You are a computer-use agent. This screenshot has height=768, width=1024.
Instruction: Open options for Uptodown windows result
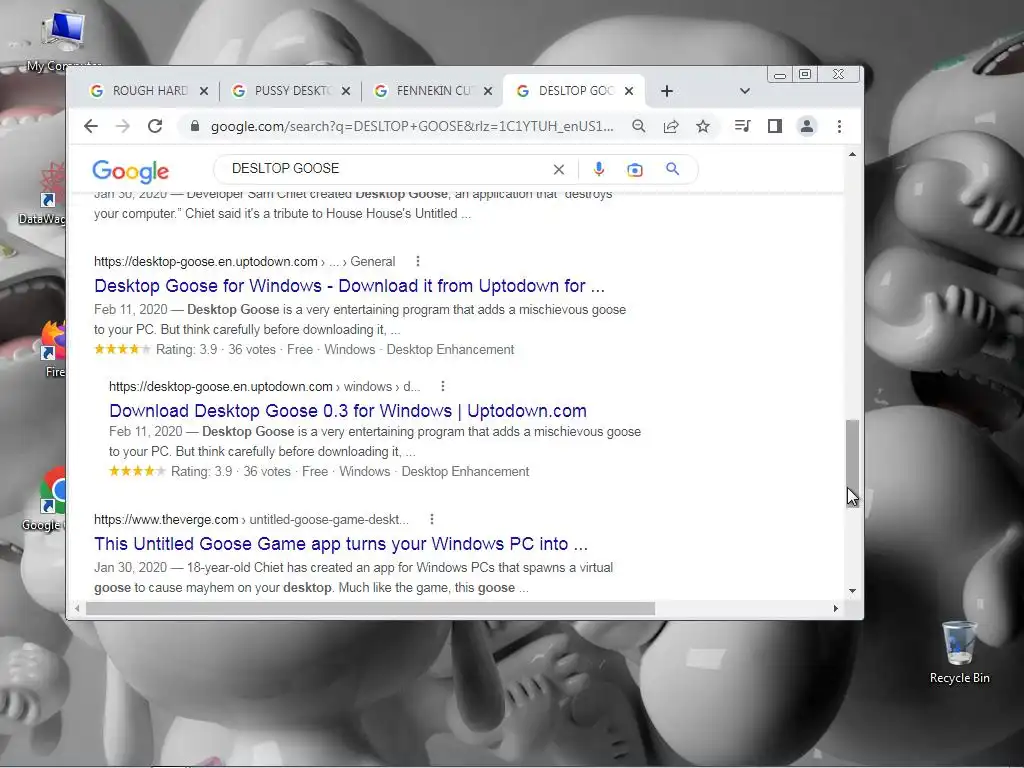pos(443,386)
